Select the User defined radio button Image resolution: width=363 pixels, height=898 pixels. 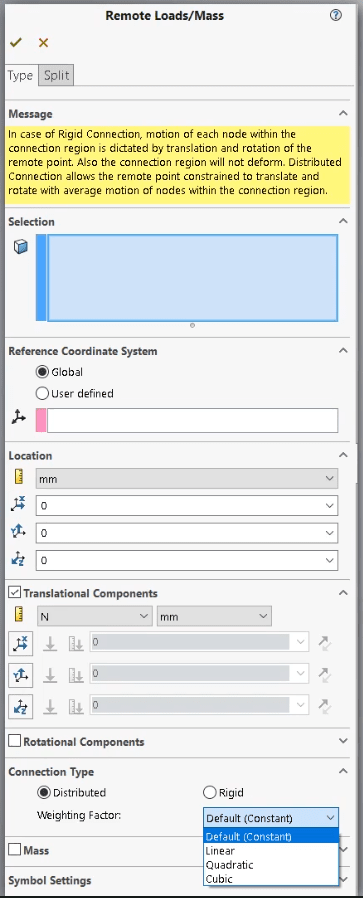click(x=42, y=393)
